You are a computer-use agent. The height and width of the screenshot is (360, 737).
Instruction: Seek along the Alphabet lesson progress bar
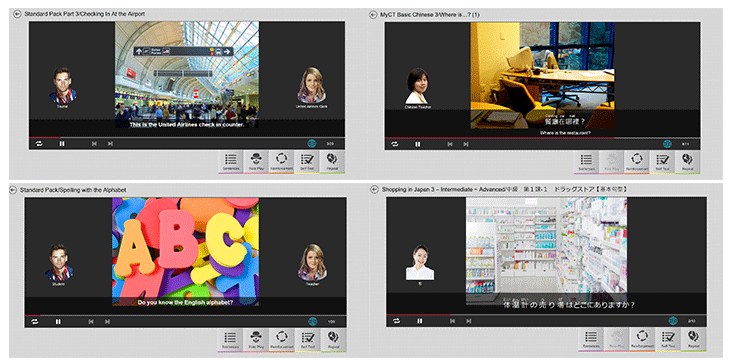186,315
